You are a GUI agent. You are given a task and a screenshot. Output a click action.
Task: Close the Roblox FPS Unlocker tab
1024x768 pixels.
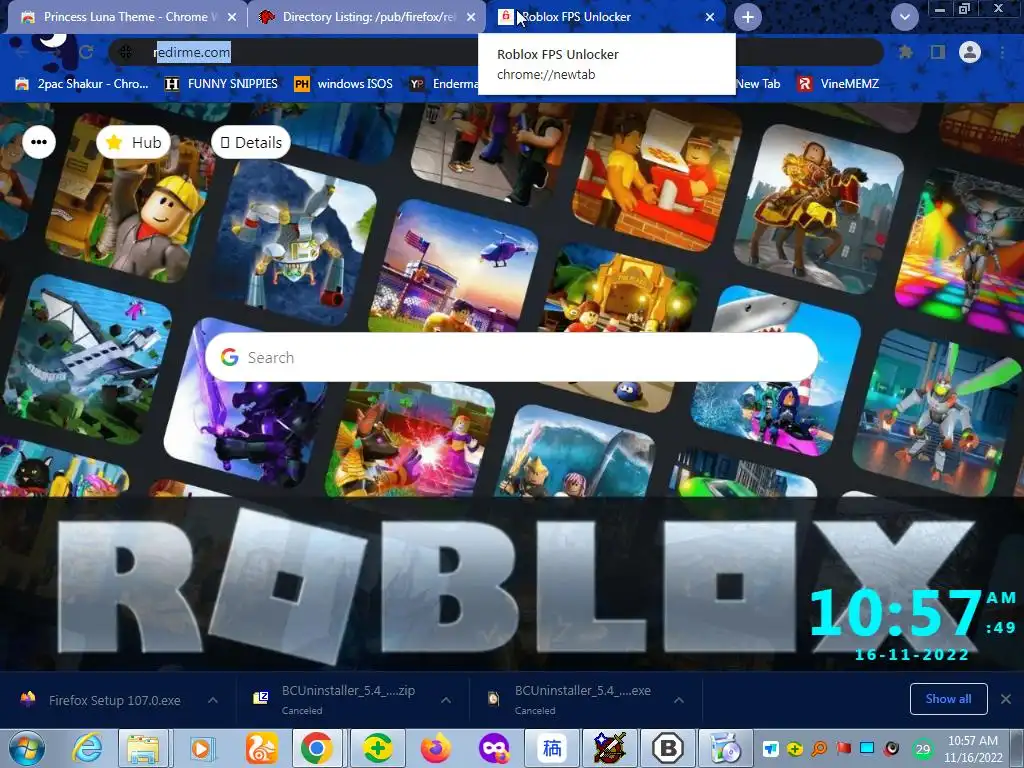[710, 18]
